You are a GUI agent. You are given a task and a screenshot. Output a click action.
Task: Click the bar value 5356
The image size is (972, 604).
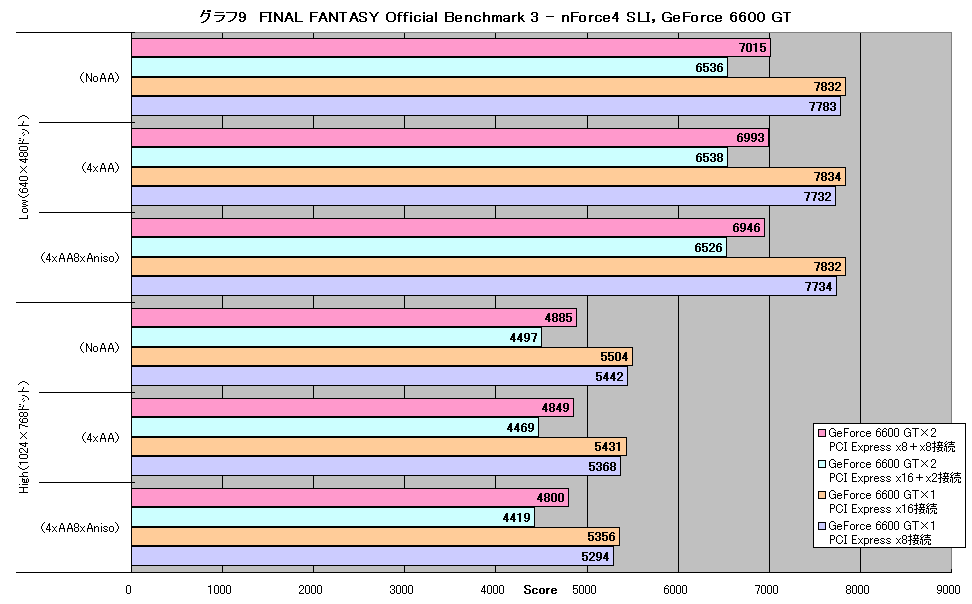point(601,536)
